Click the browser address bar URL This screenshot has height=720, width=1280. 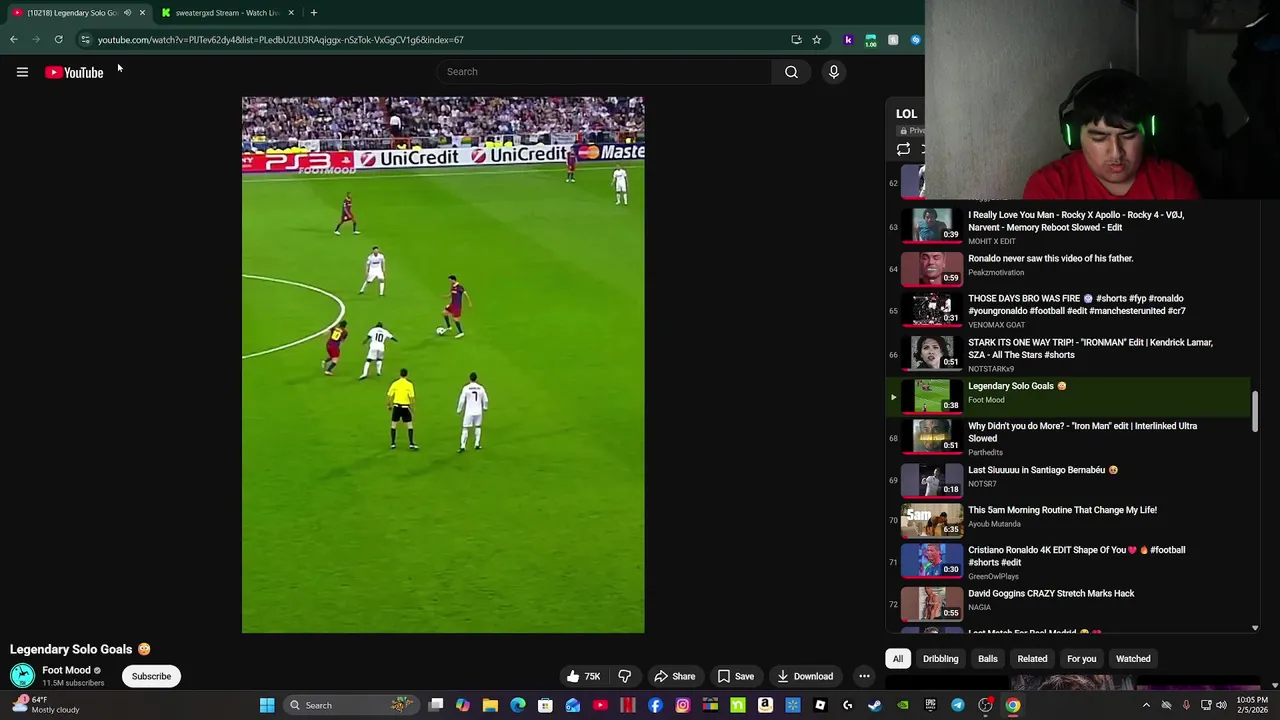click(280, 40)
